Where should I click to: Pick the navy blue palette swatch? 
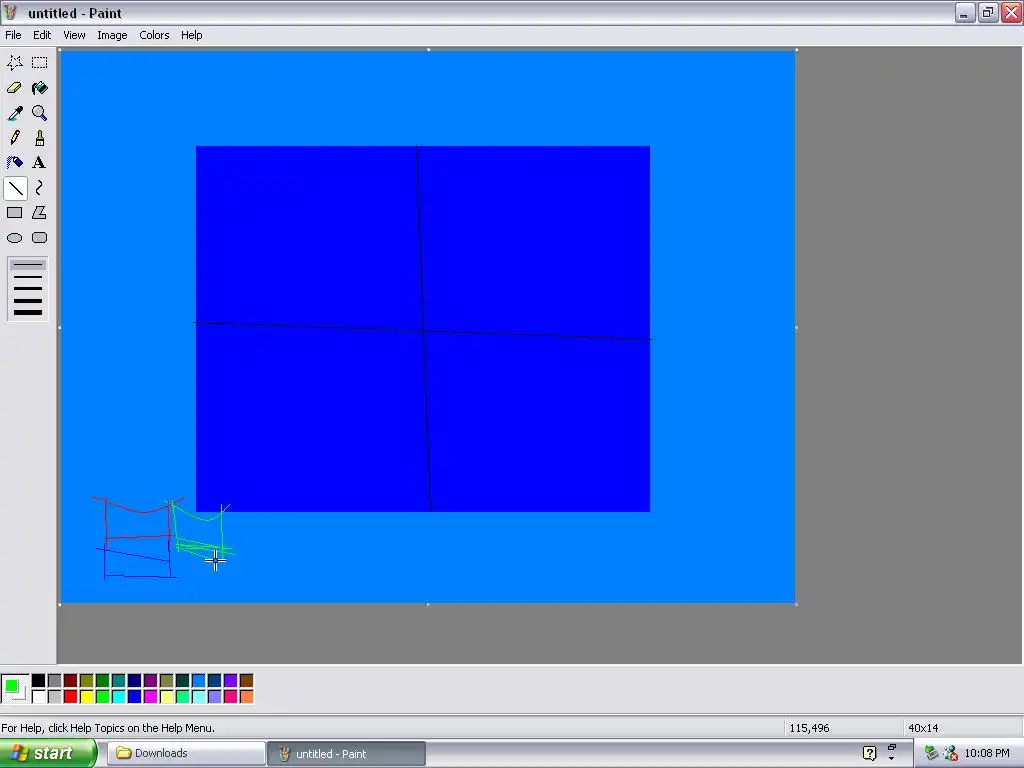(x=135, y=681)
